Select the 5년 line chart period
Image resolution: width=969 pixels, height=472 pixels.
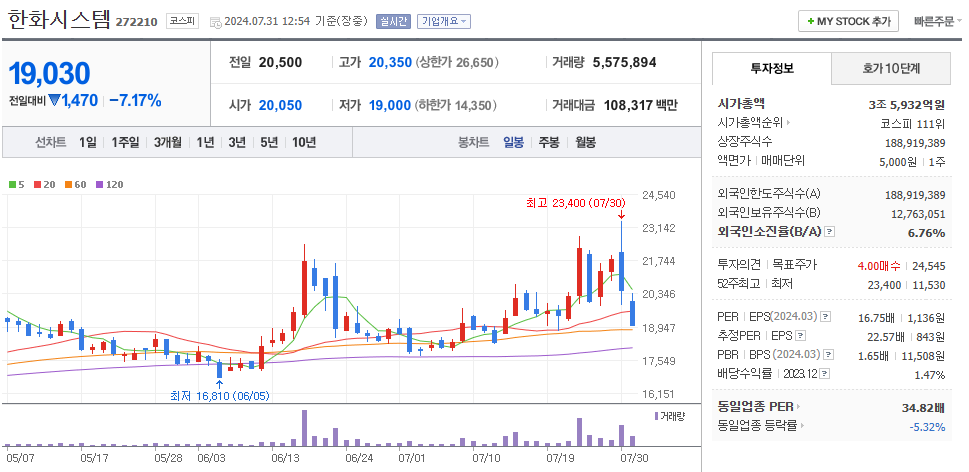point(269,142)
